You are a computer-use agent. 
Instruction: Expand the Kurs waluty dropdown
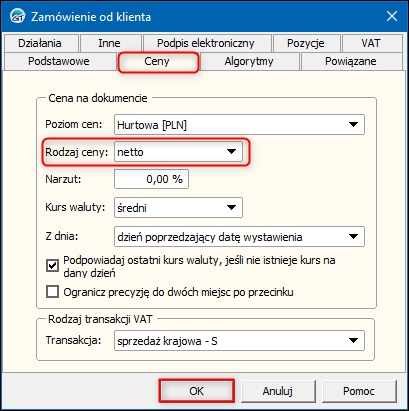coord(231,208)
